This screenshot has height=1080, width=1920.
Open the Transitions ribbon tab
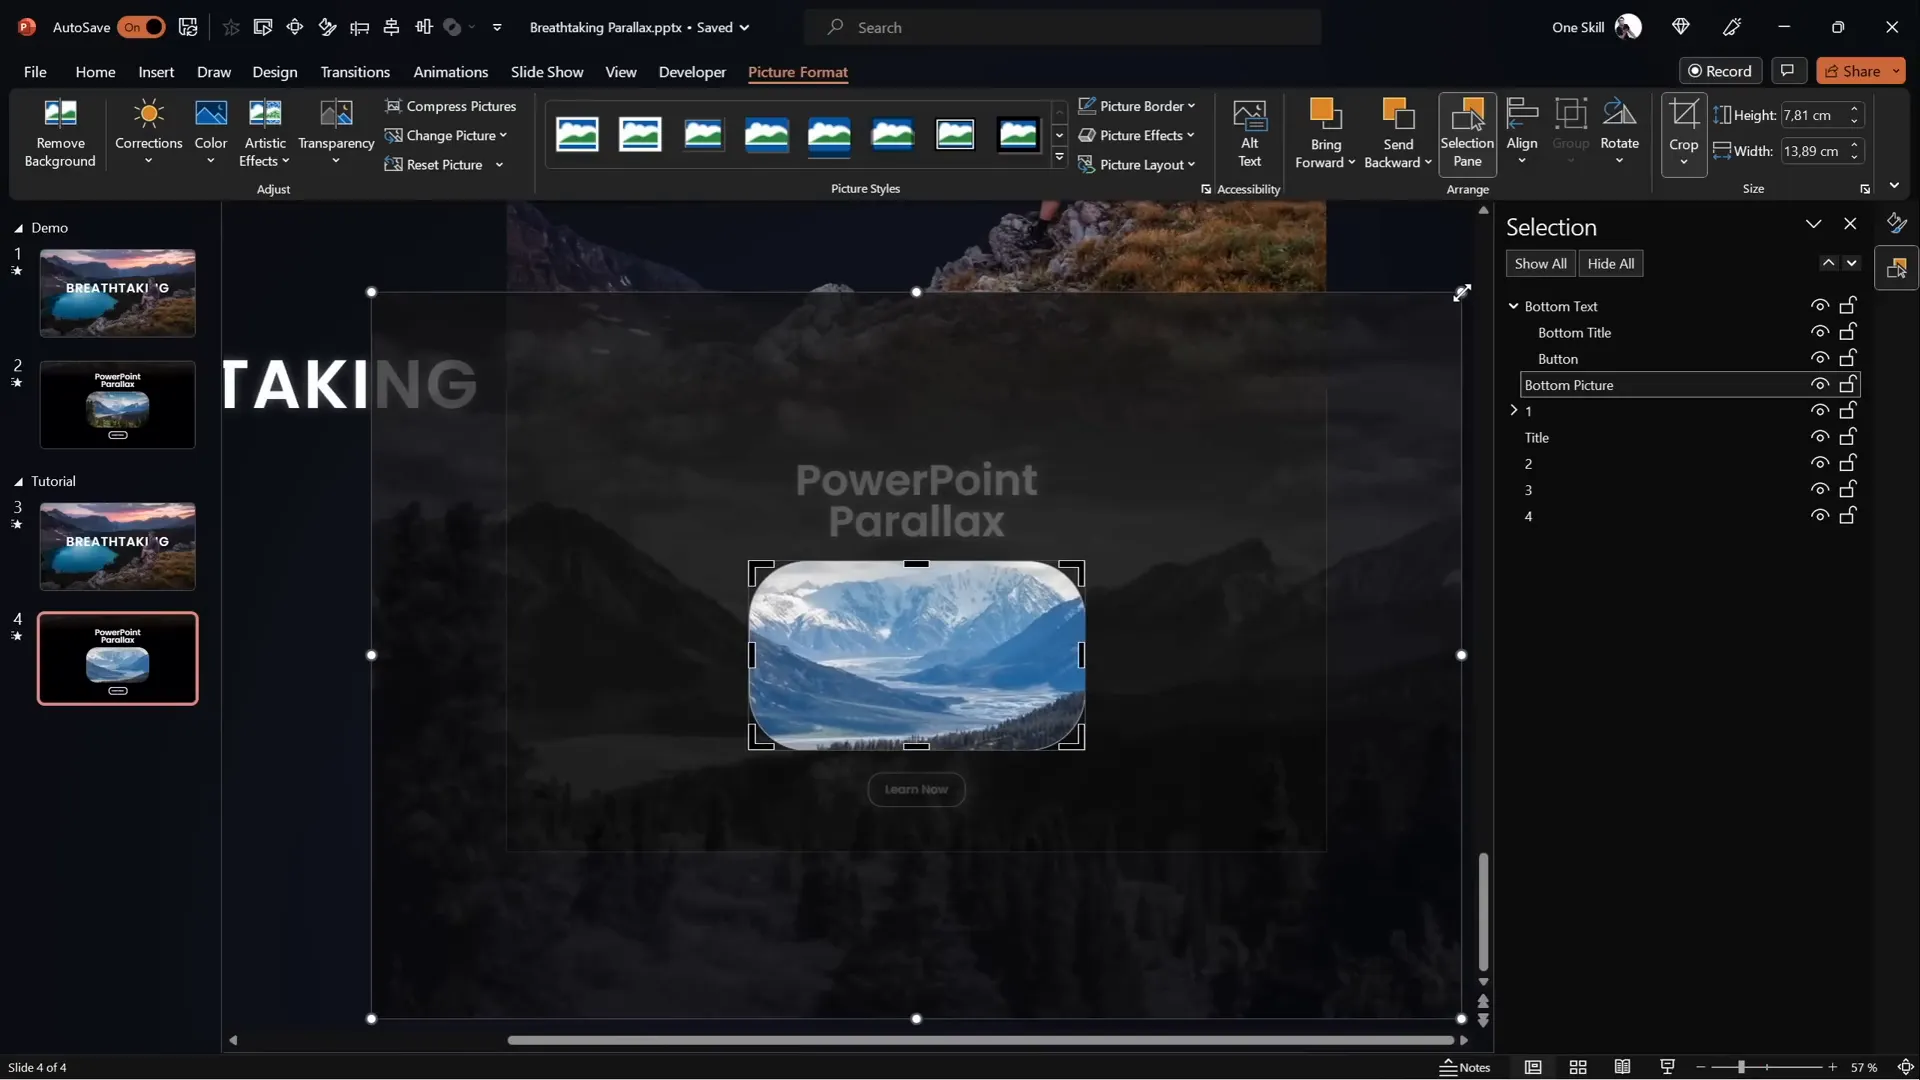click(355, 71)
